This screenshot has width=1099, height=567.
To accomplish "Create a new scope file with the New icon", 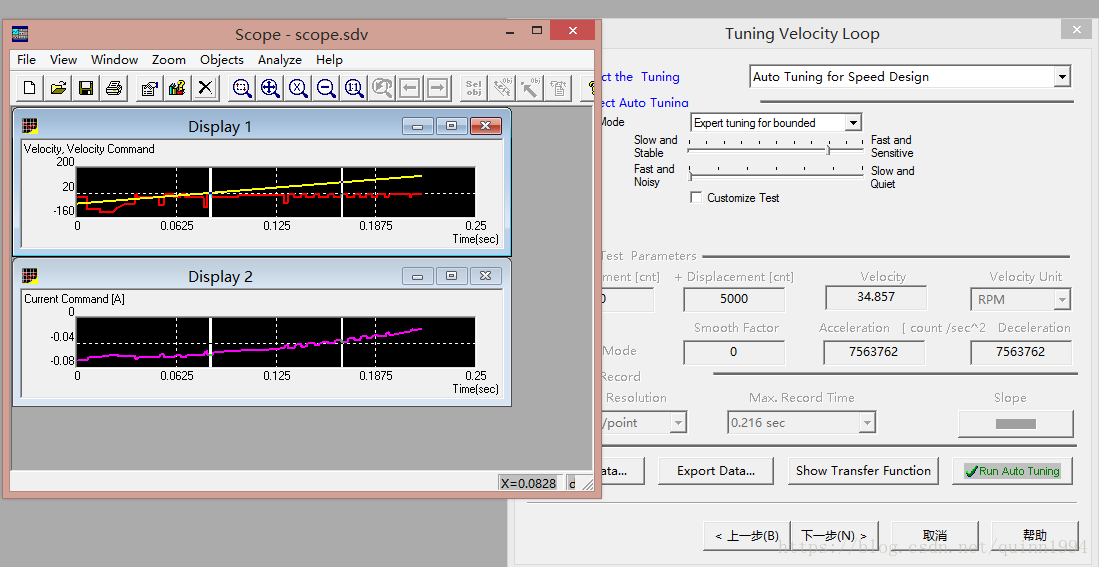I will [29, 88].
